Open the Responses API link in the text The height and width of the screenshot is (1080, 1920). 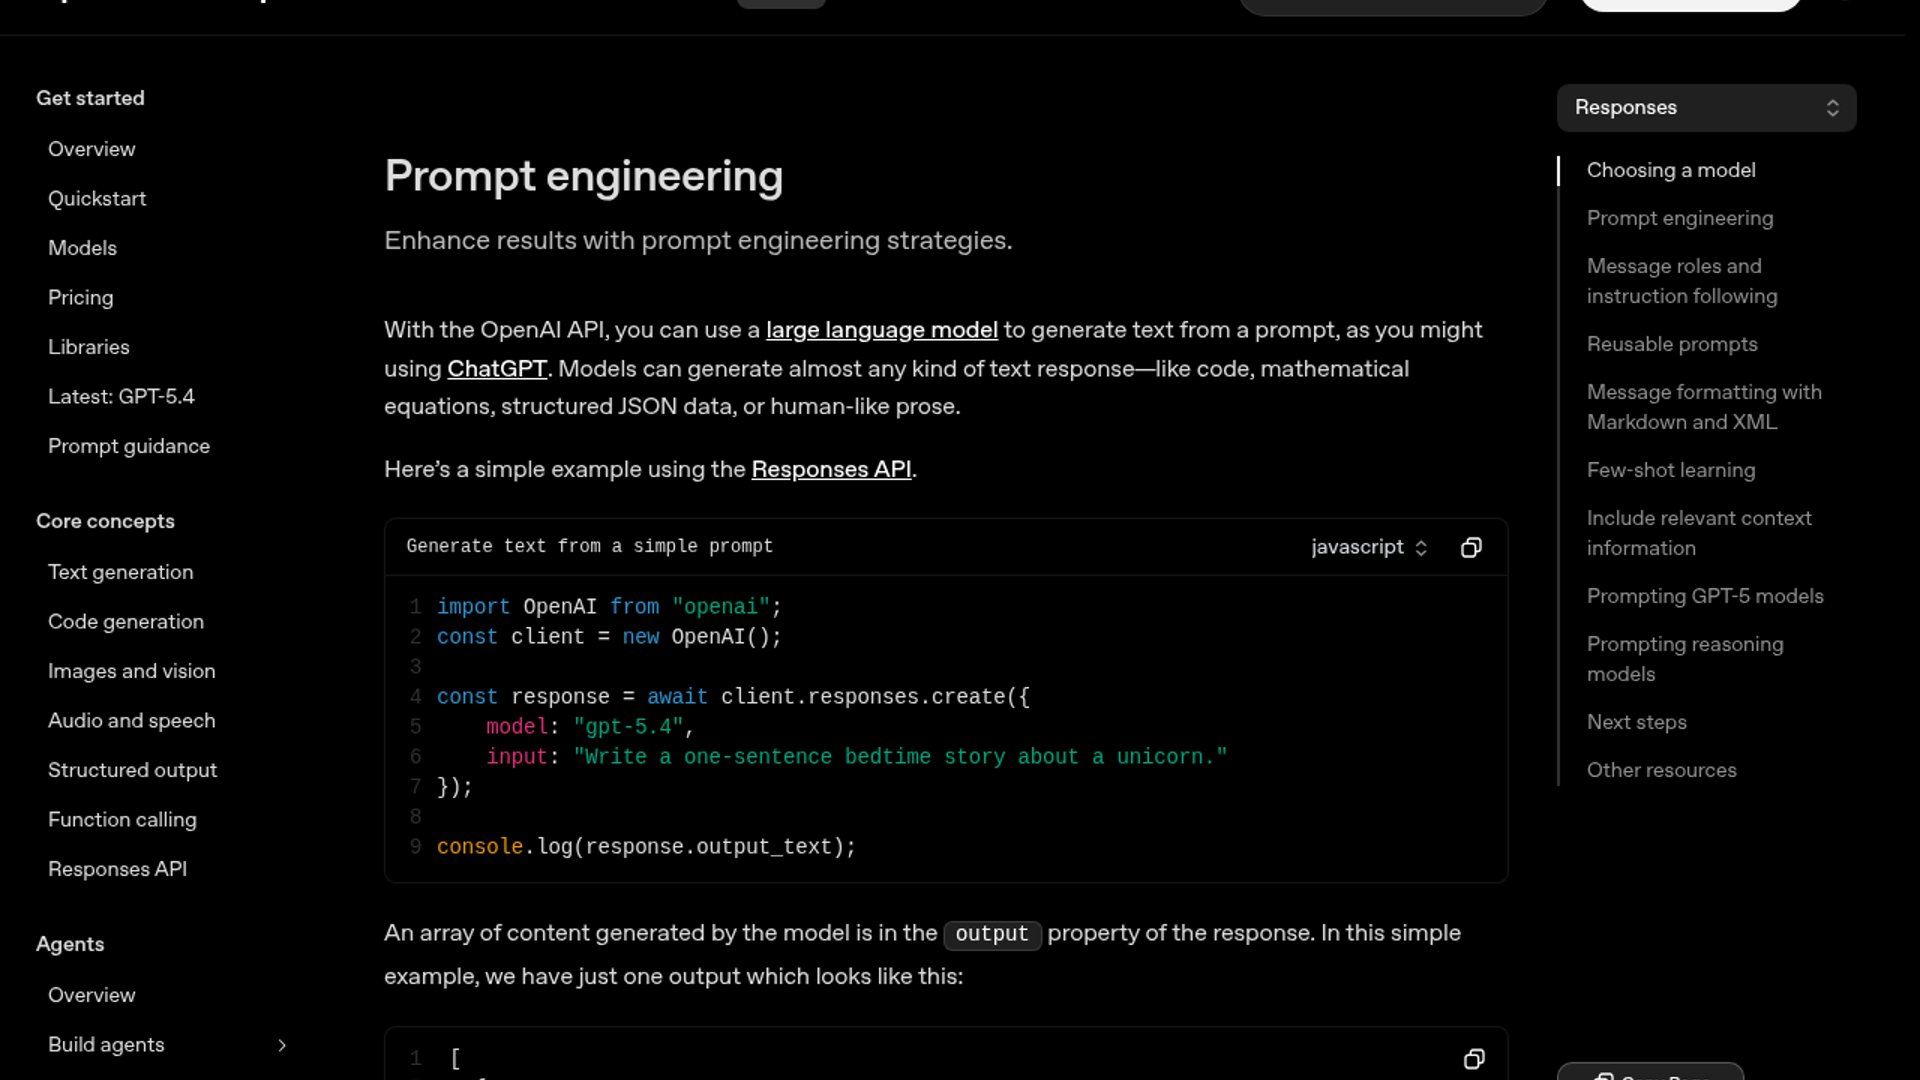[x=830, y=469]
